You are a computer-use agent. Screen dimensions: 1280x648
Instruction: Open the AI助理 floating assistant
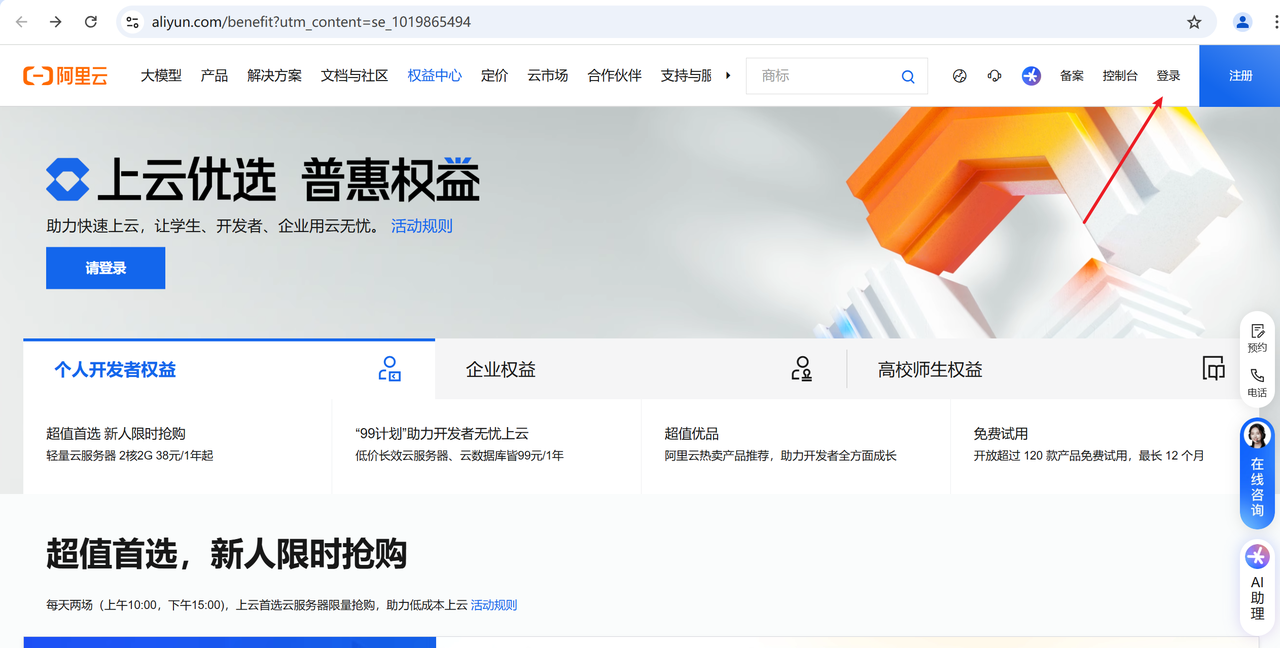pos(1257,587)
